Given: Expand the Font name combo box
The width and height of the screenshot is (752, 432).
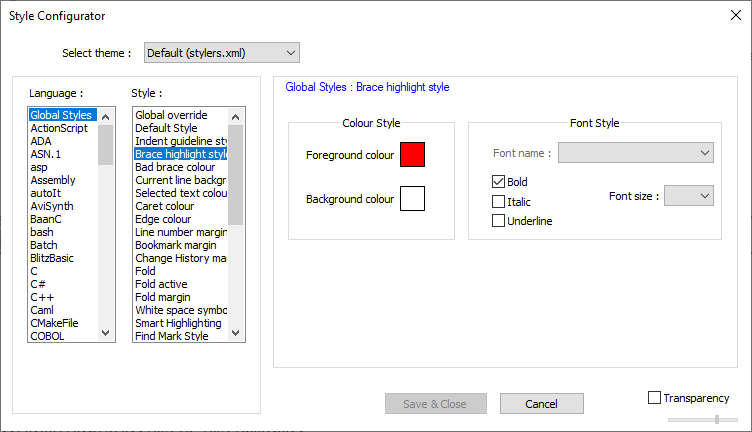Looking at the screenshot, I should (x=635, y=153).
